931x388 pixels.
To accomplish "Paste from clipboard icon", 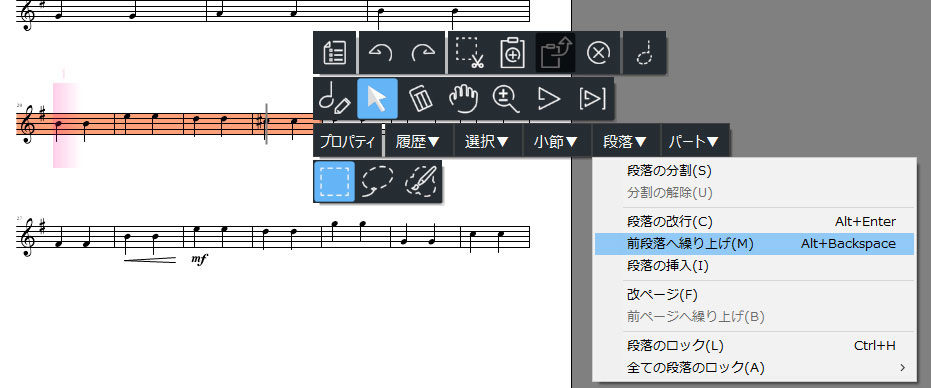I will tap(512, 53).
